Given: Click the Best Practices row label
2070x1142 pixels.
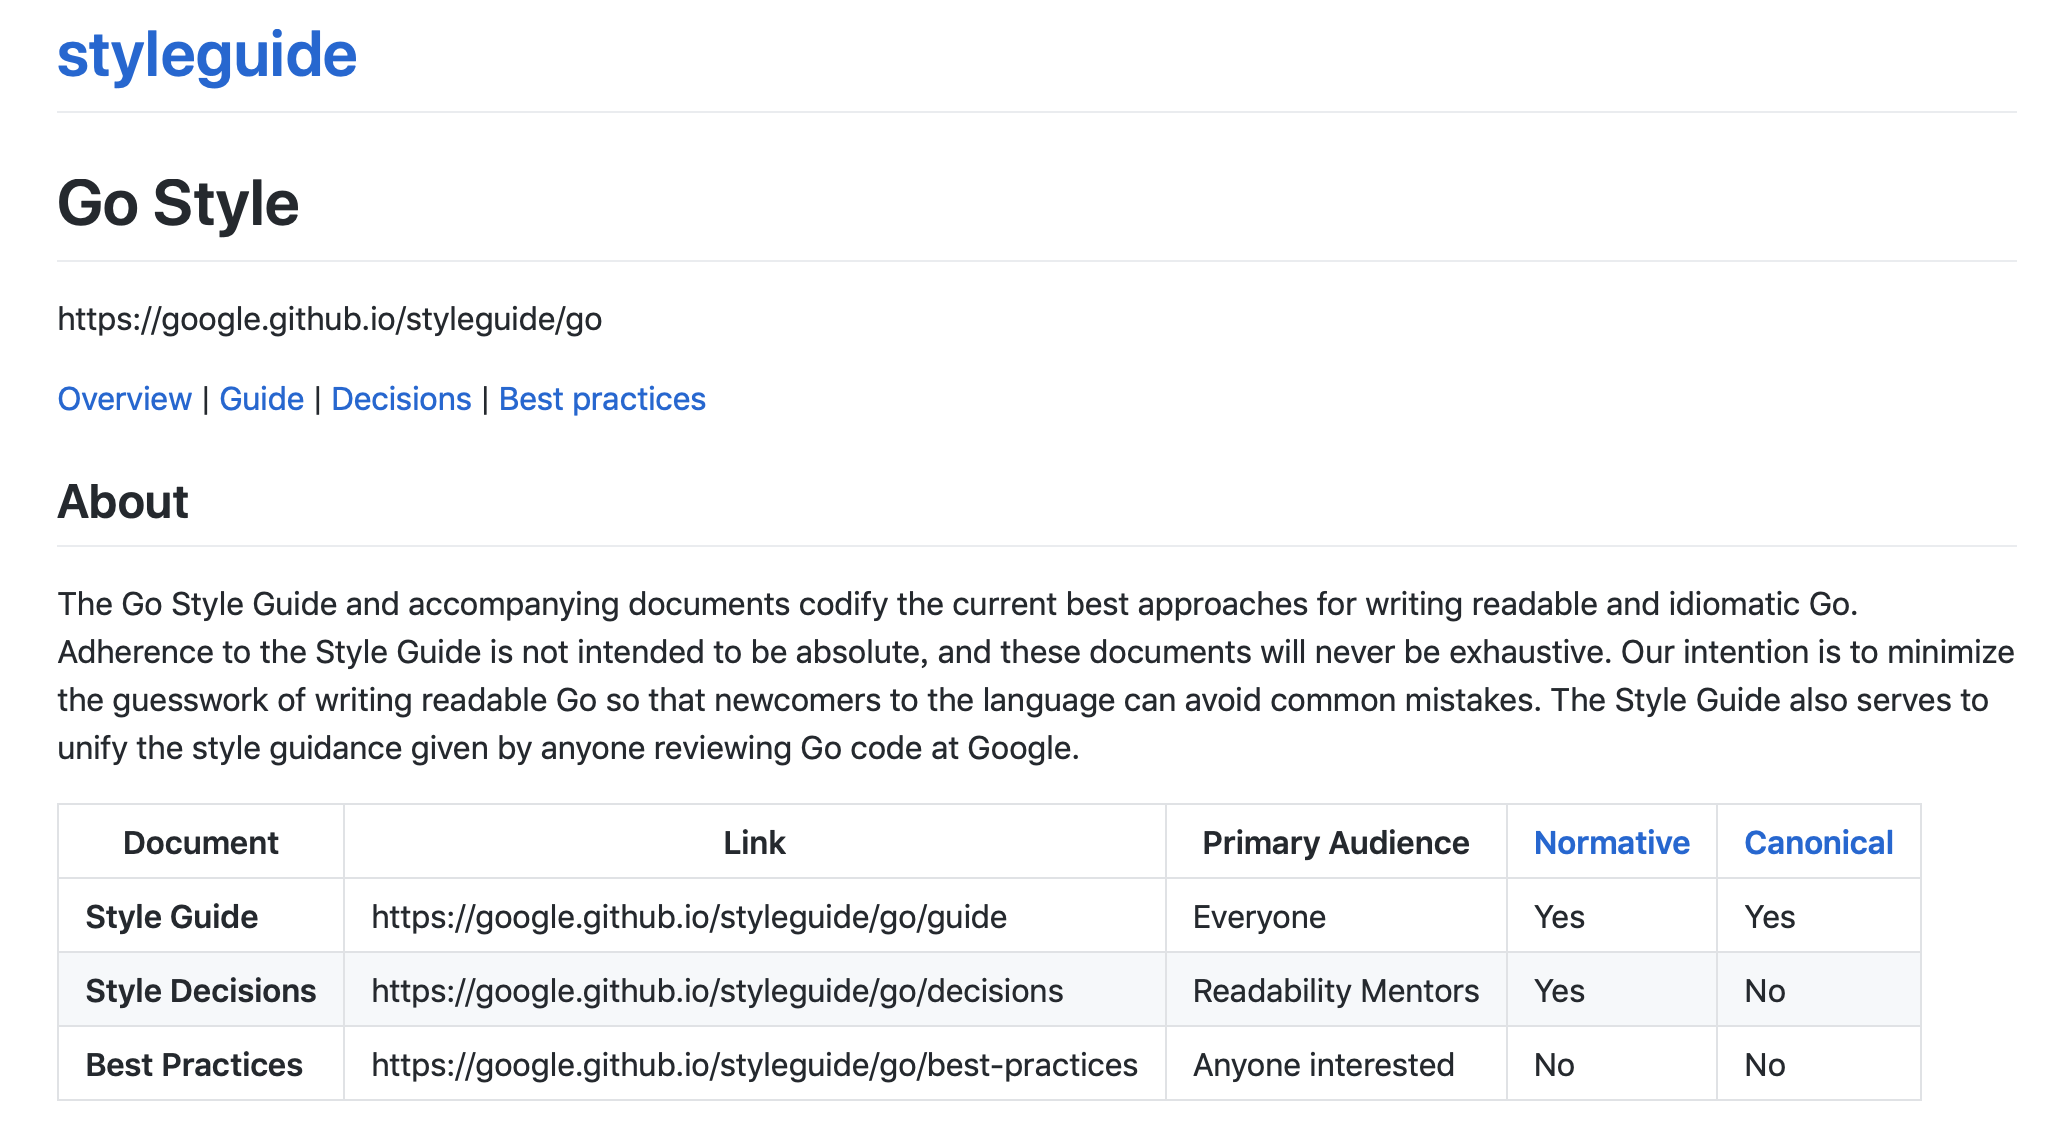Looking at the screenshot, I should click(194, 1065).
